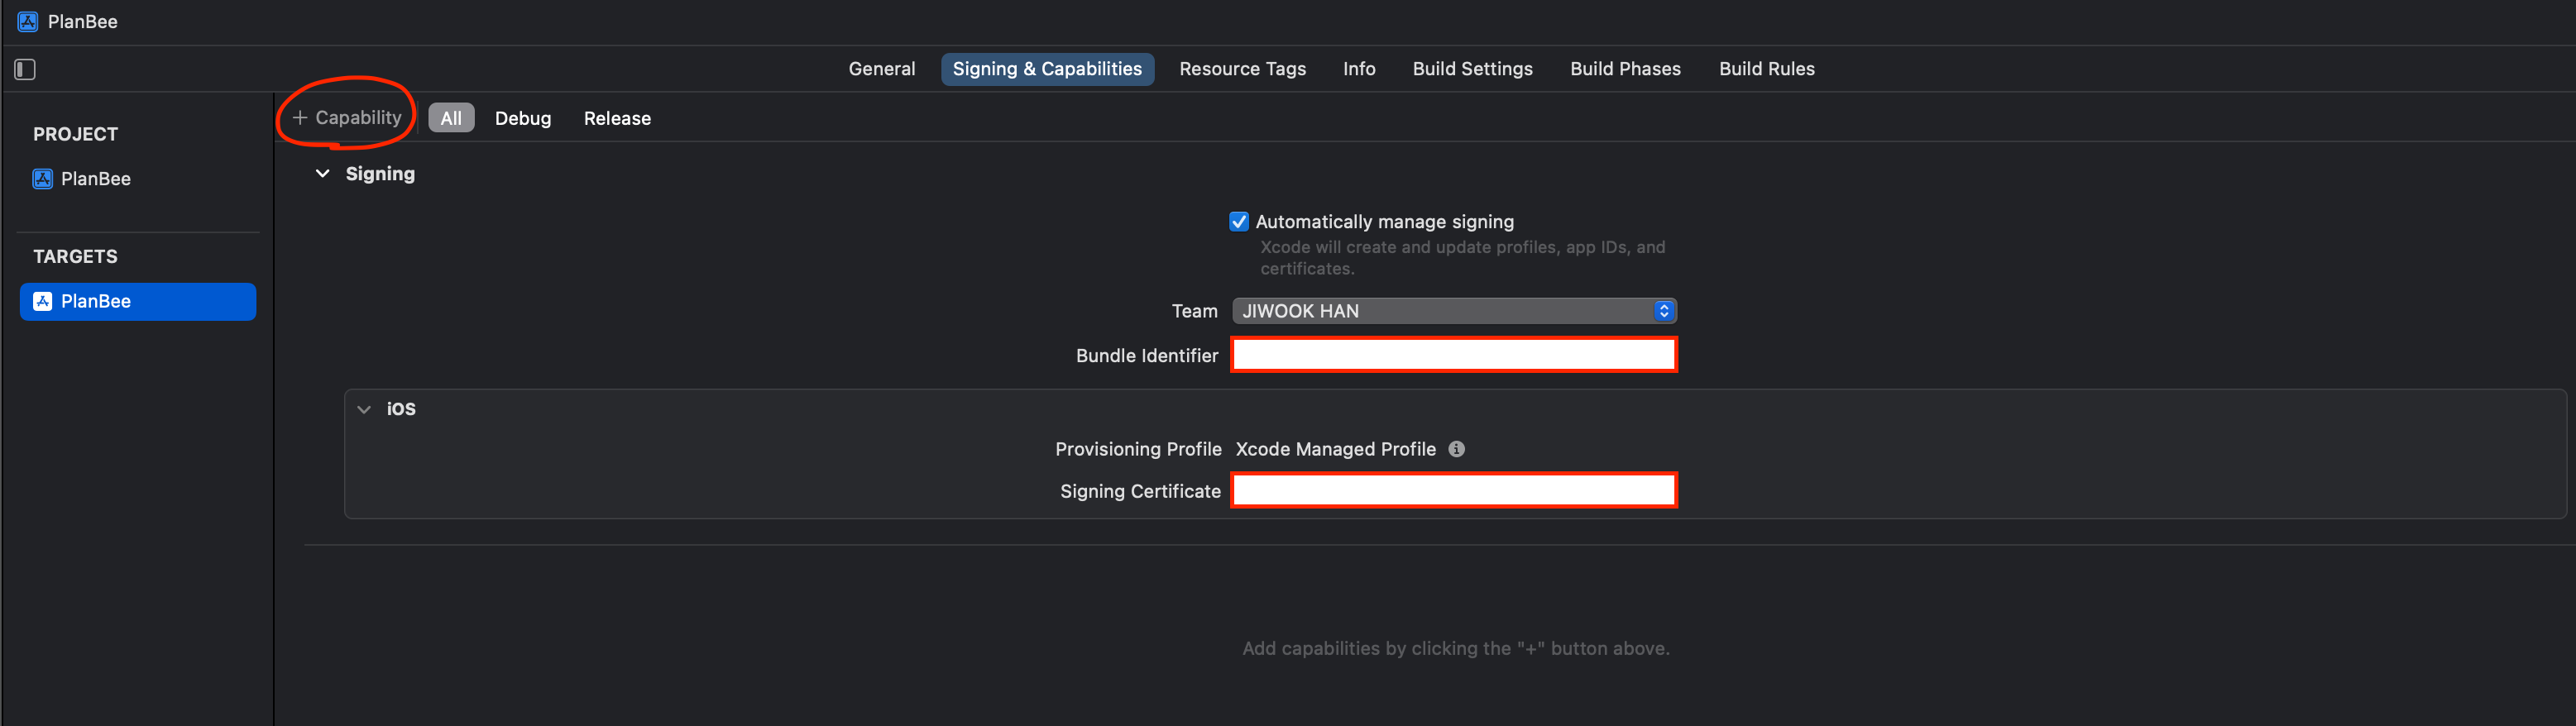The image size is (2576, 726).
Task: Open the Build Phases tab
Action: click(1625, 69)
